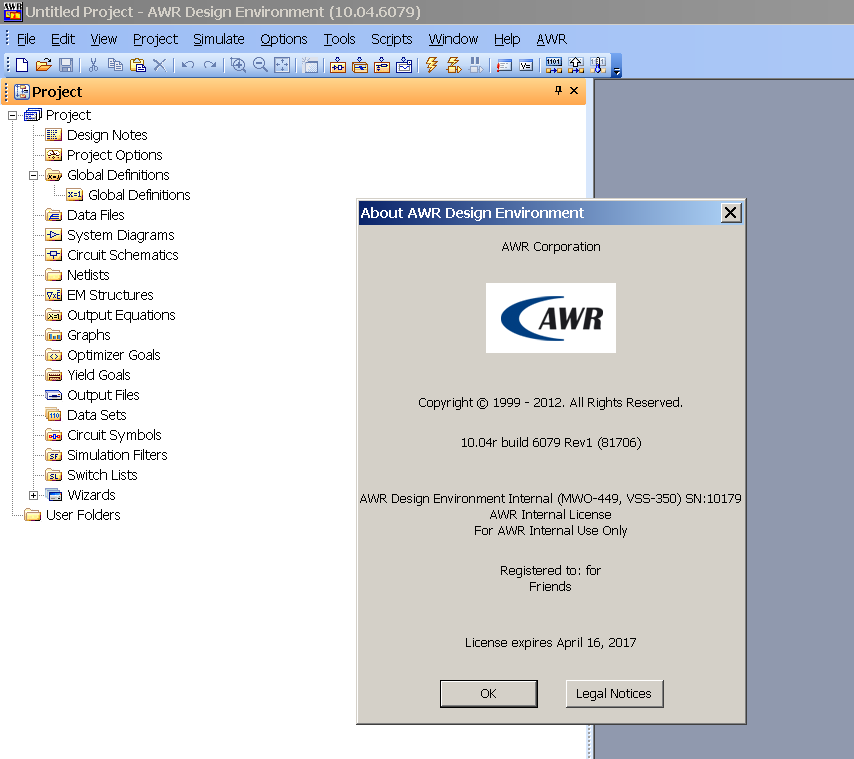Viewport: 854px width, 759px height.
Task: Click the New Project toolbar icon
Action: pyautogui.click(x=22, y=65)
